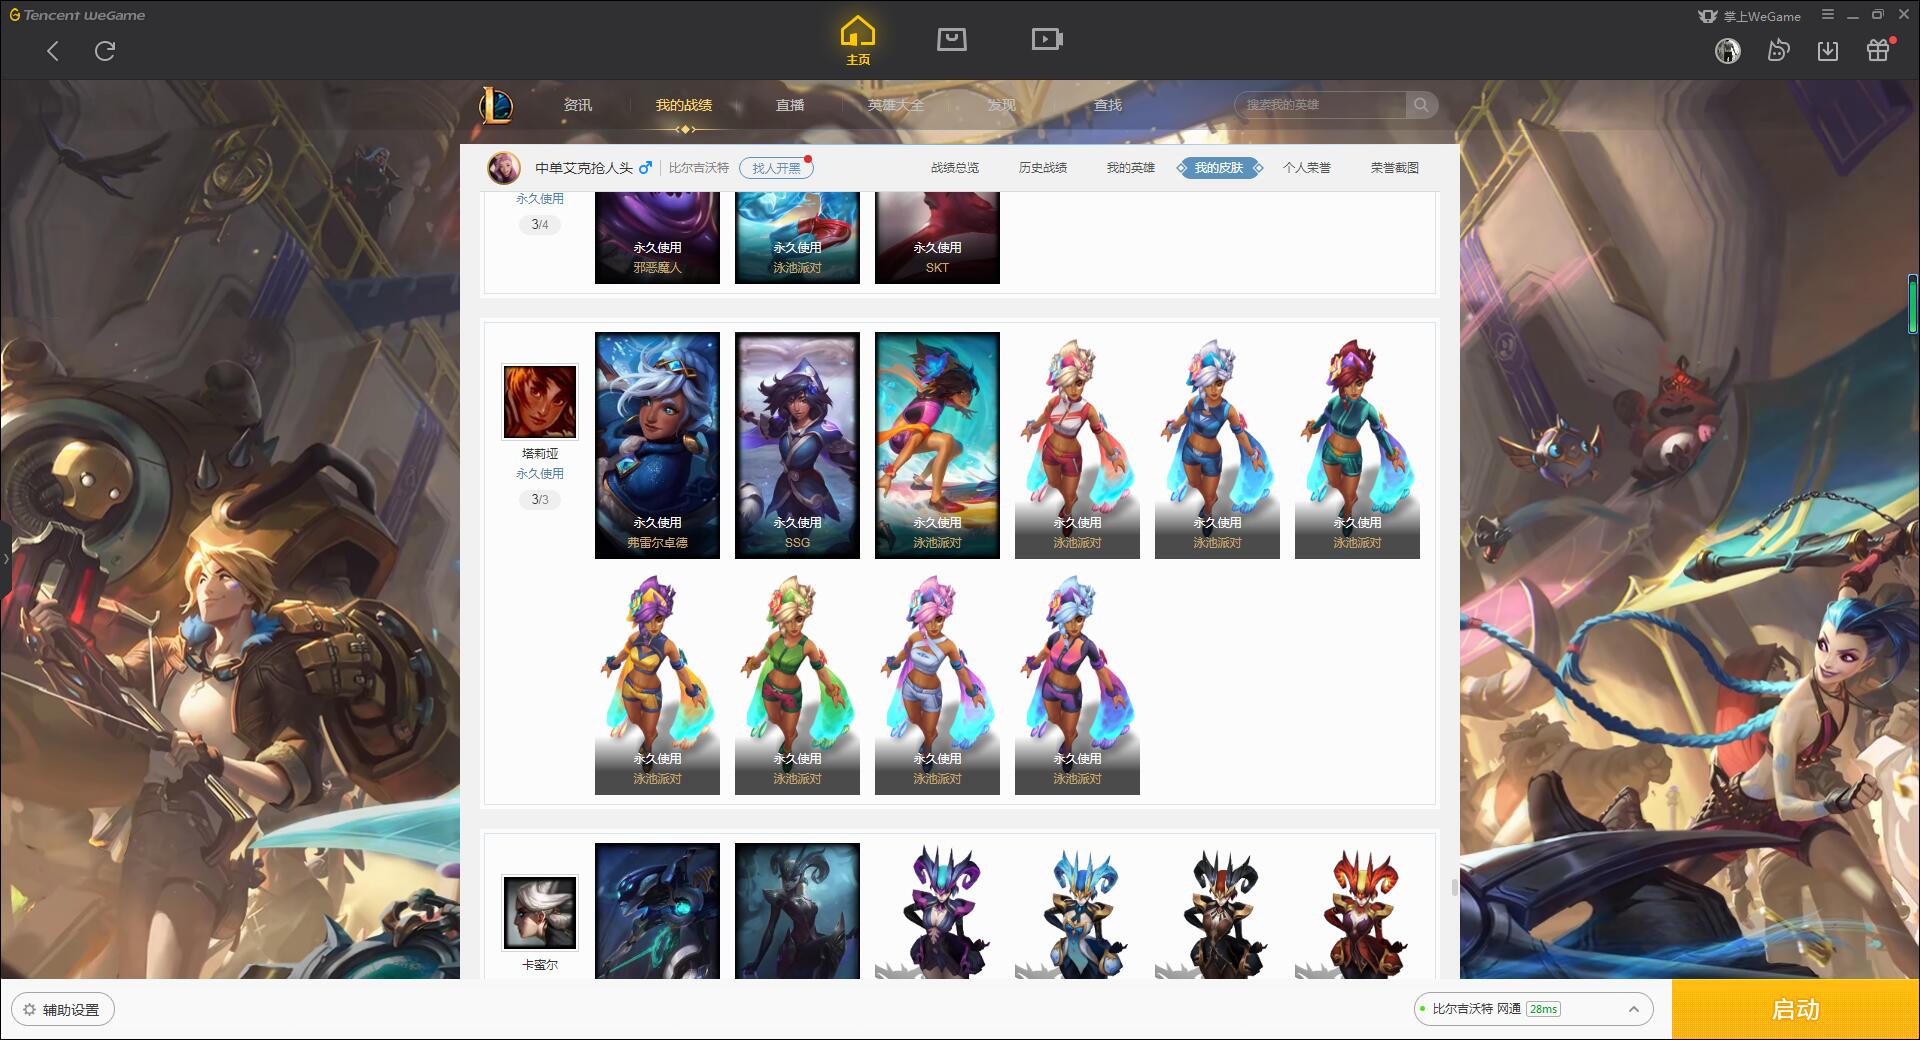This screenshot has width=1920, height=1040.
Task: Open the friends/social icon near avatar
Action: tap(1778, 50)
